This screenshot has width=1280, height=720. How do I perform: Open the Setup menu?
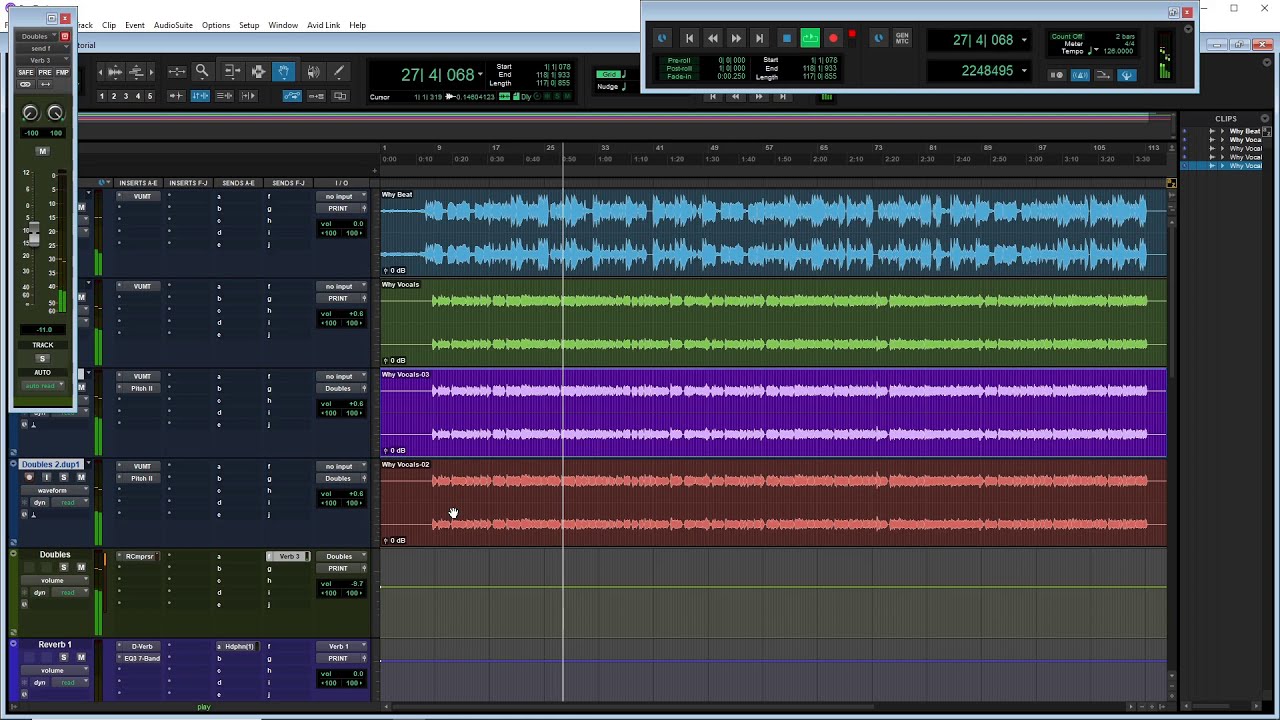249,25
